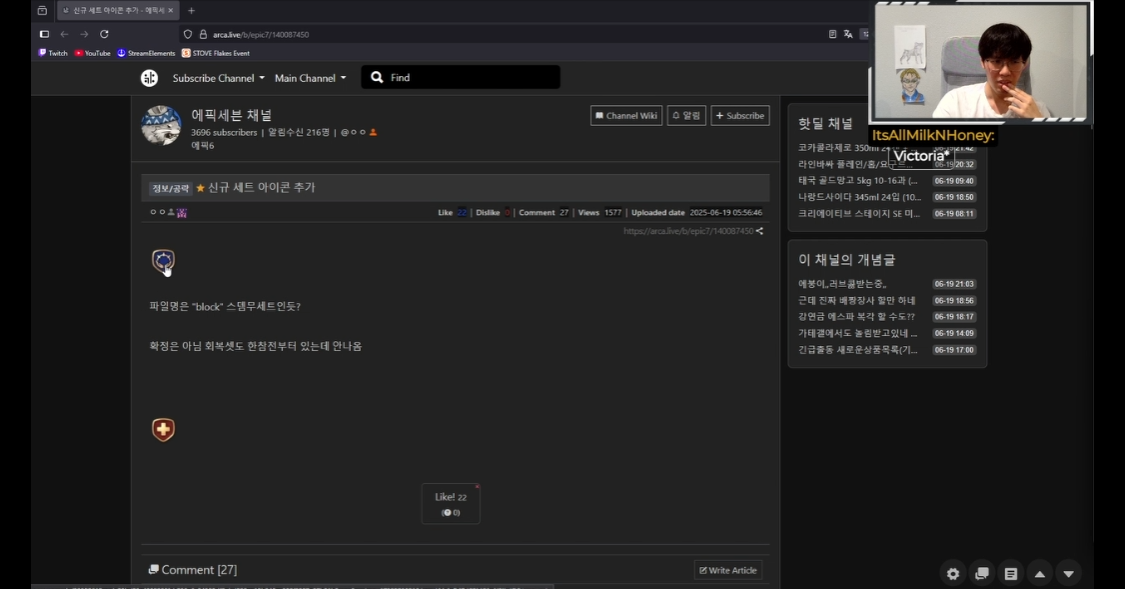Screen dimensions: 1125x589
Task: Open best post 강연금 에스파 복각 할 수도??
Action: pos(856,316)
